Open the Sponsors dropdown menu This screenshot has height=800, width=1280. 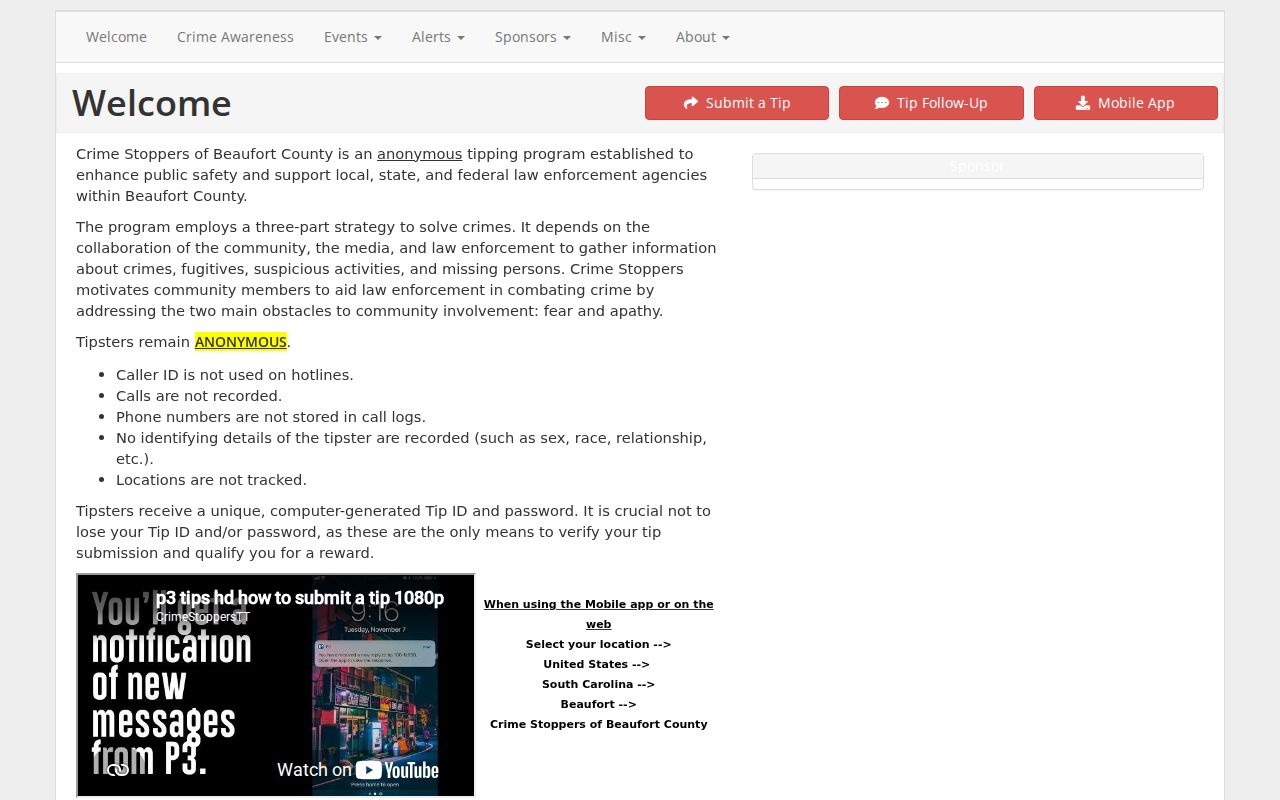point(532,37)
